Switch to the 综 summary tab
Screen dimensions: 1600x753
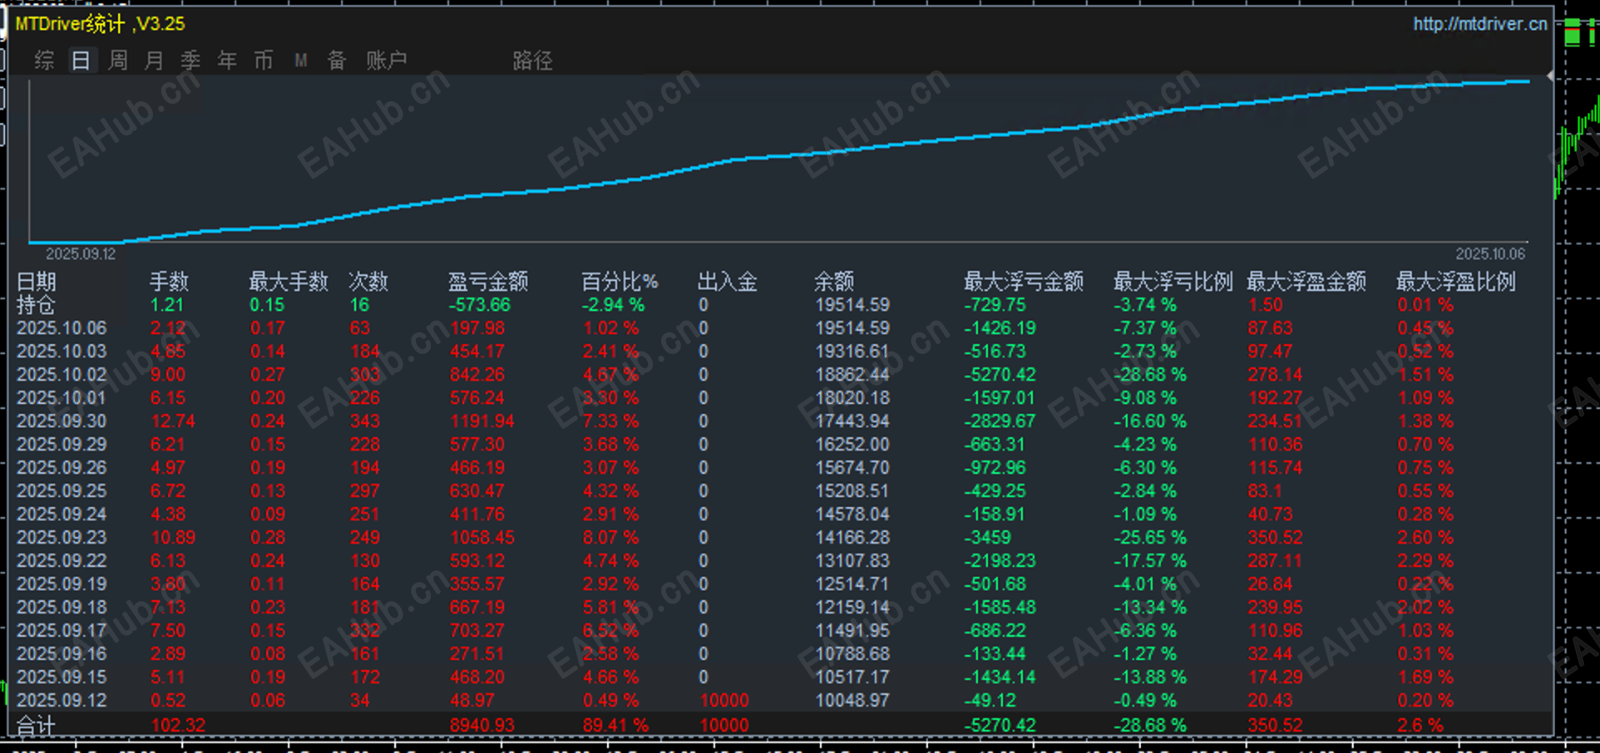pyautogui.click(x=44, y=60)
